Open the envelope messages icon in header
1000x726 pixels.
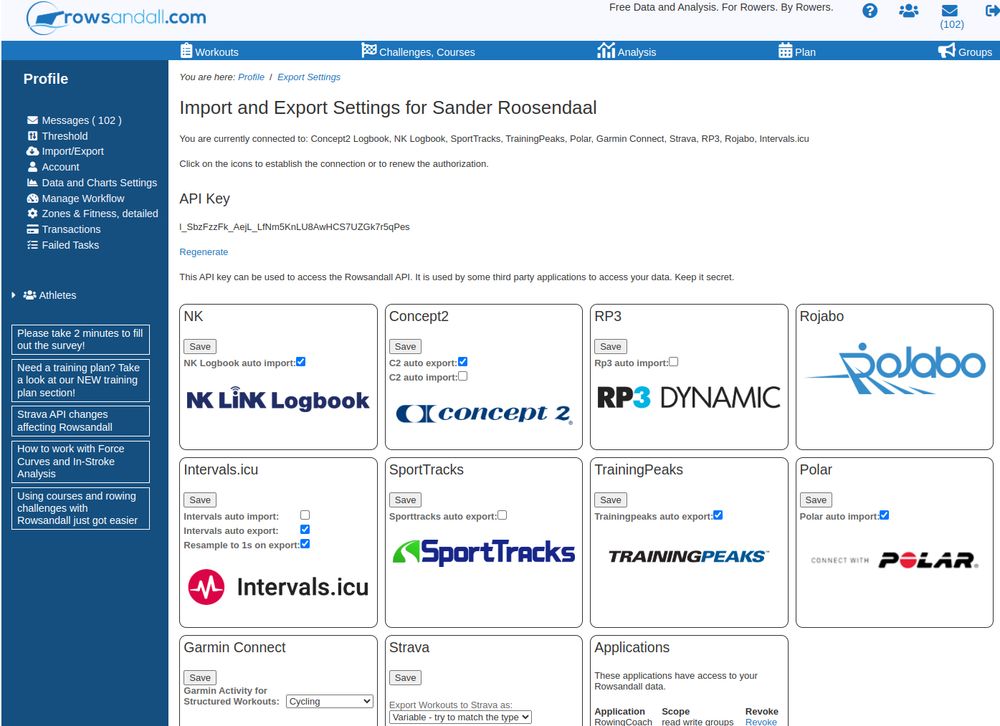tap(950, 11)
